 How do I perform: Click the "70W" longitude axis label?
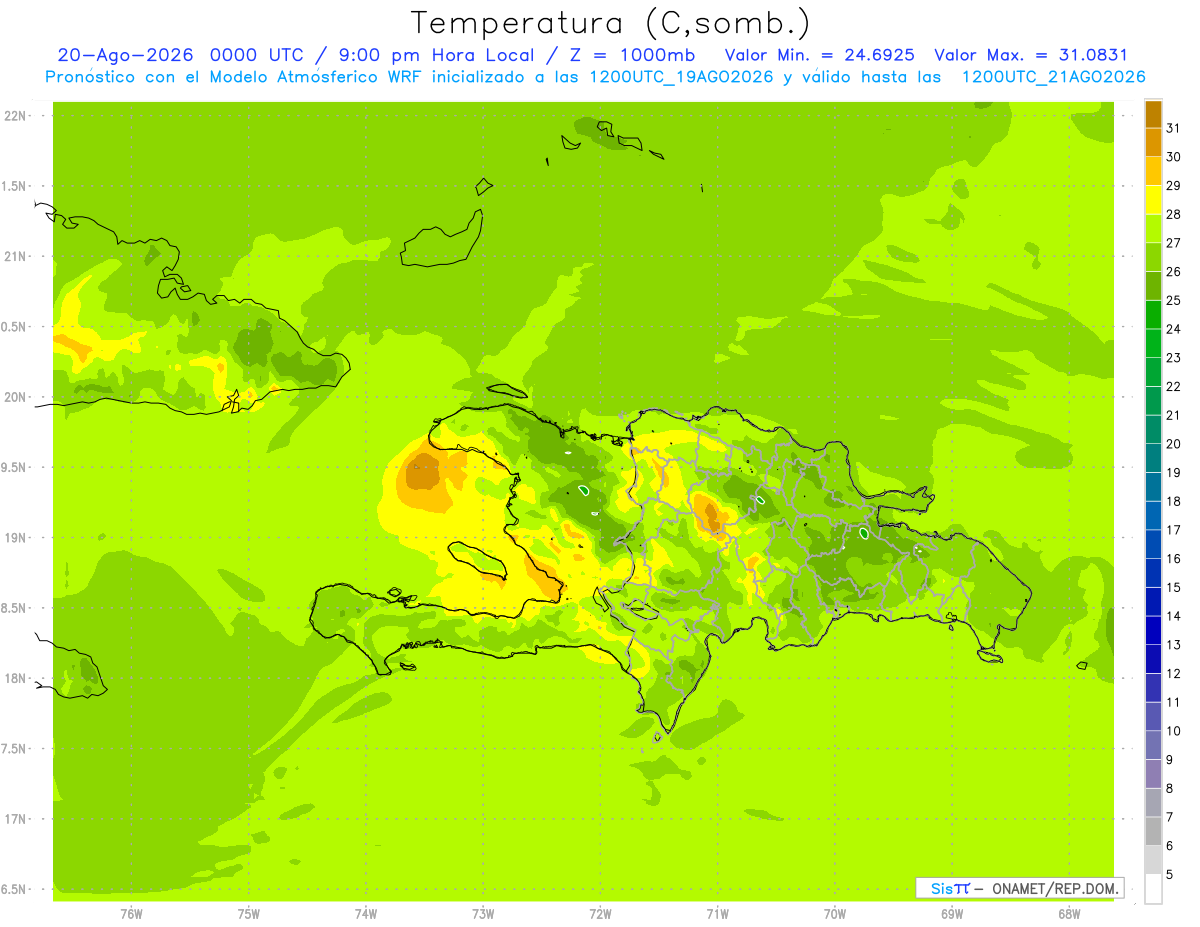pyautogui.click(x=835, y=914)
